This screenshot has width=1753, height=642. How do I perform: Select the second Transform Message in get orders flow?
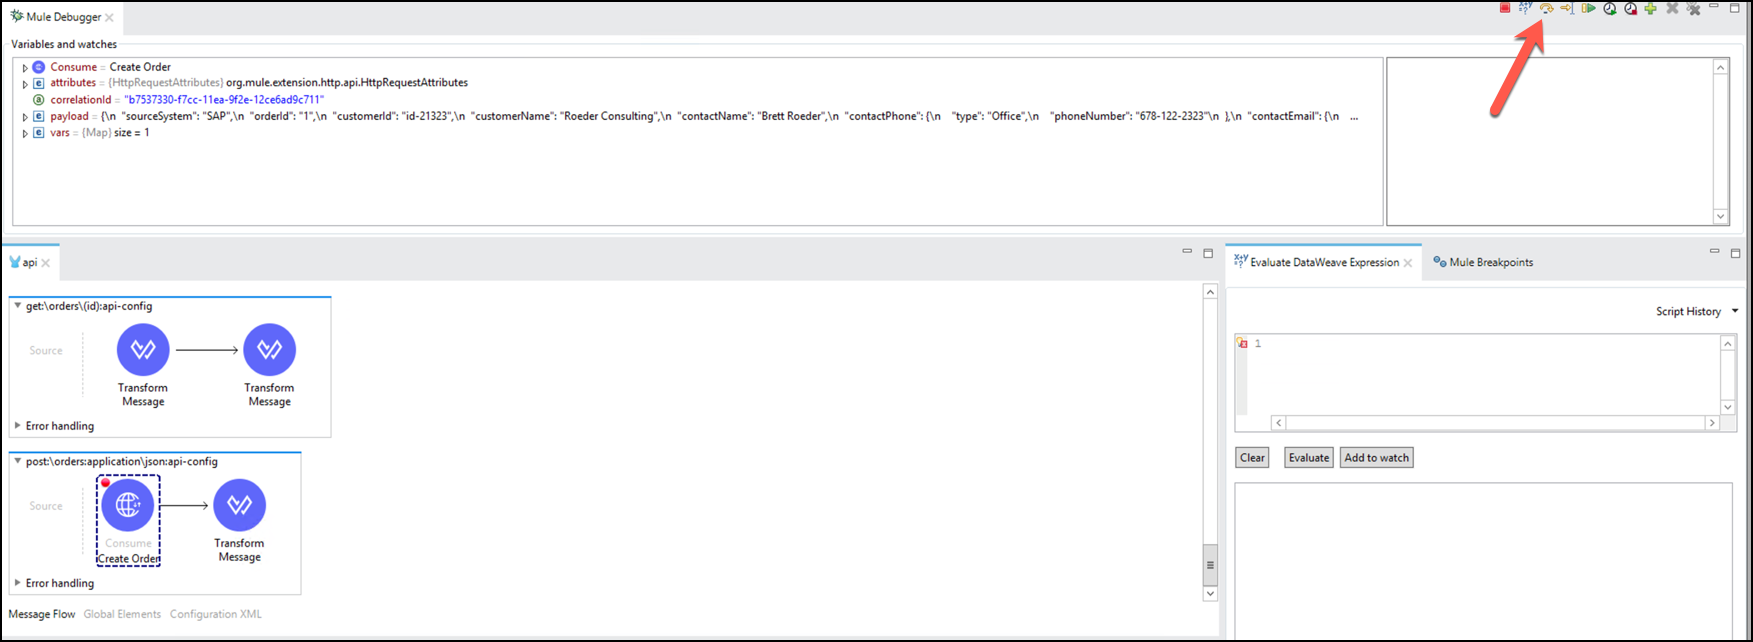pyautogui.click(x=269, y=349)
